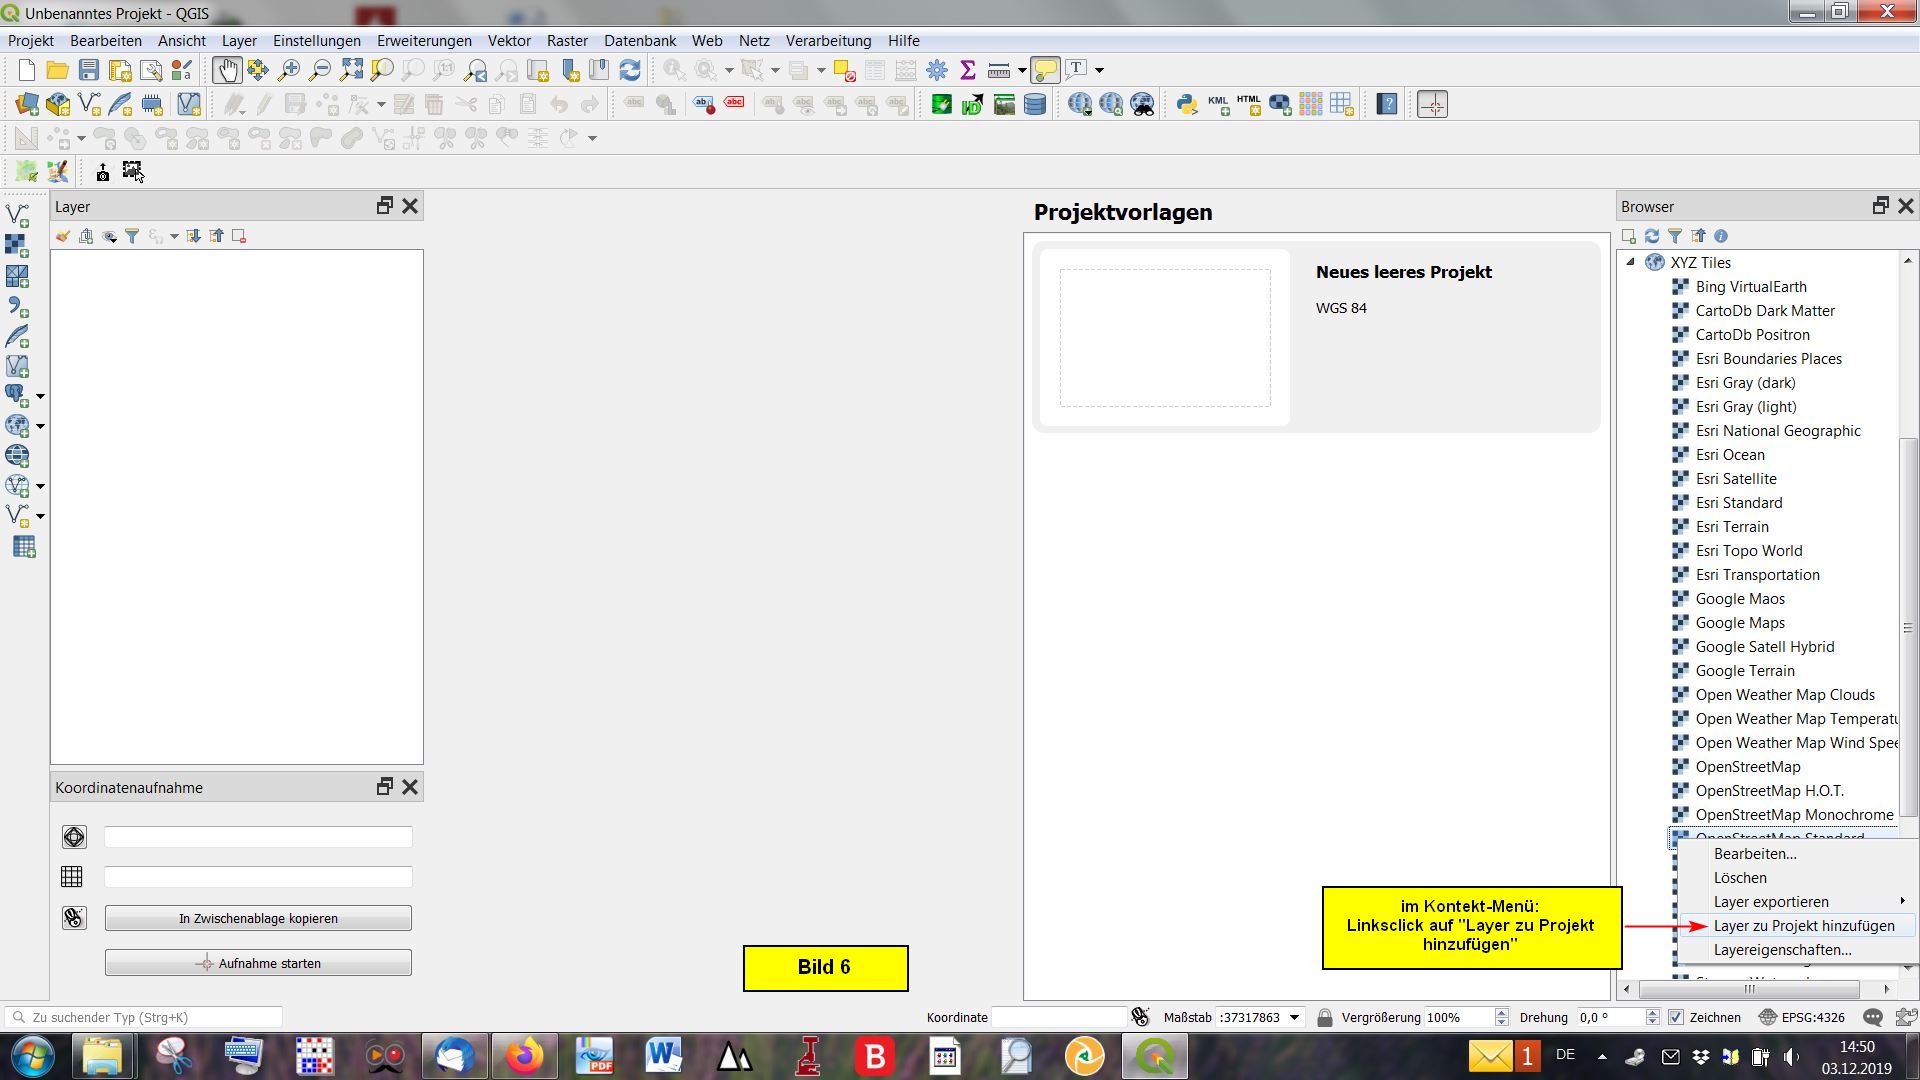Select the Pan Map hand tool

pyautogui.click(x=227, y=70)
